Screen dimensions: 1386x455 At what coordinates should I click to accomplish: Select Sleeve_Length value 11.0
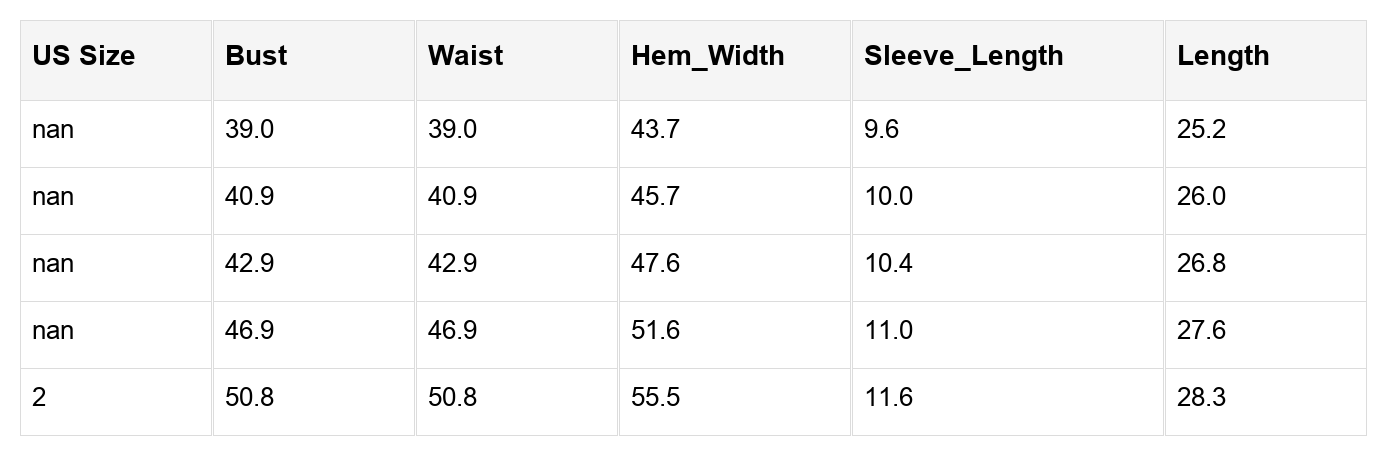(x=888, y=331)
